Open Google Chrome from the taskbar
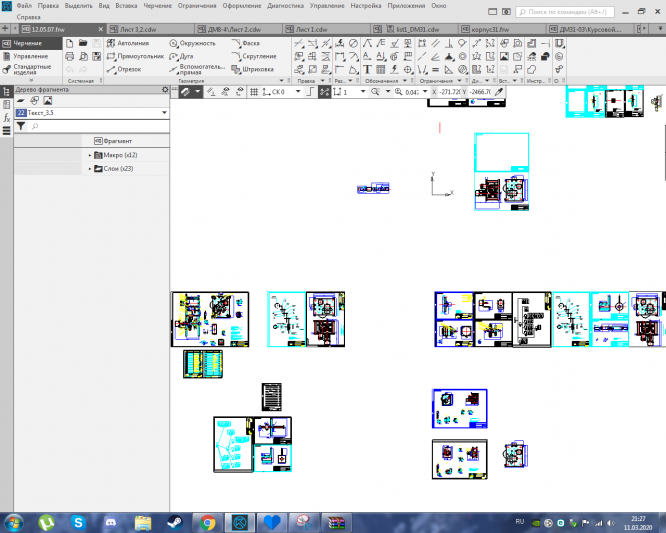 (x=207, y=523)
